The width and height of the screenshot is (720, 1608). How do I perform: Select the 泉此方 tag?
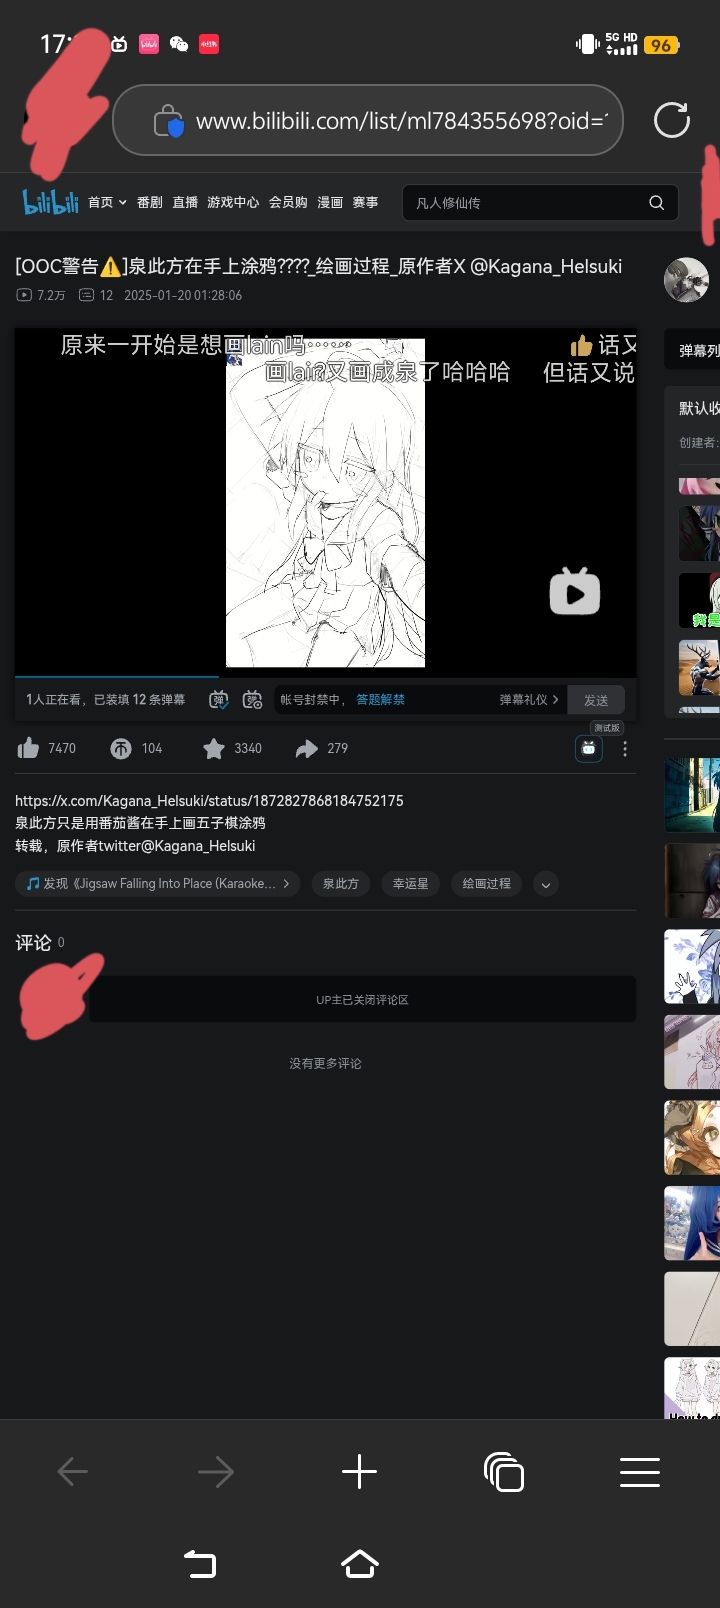(x=340, y=884)
